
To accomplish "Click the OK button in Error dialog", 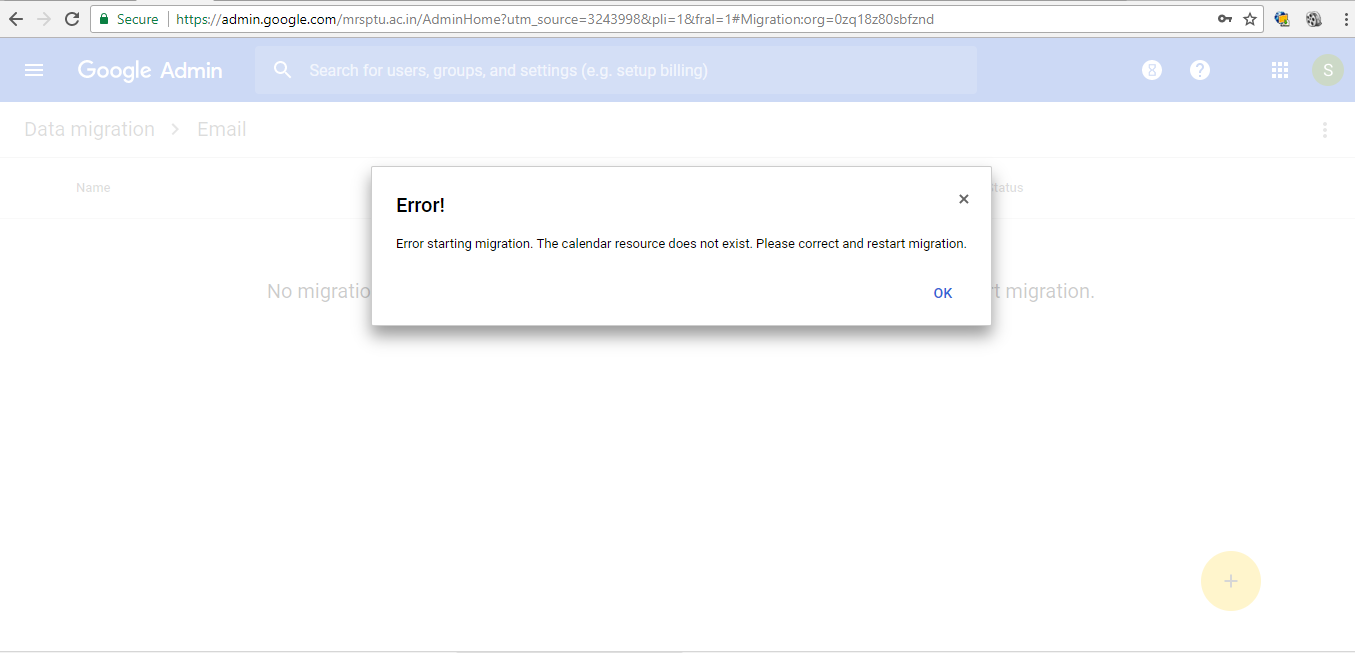I will (942, 293).
